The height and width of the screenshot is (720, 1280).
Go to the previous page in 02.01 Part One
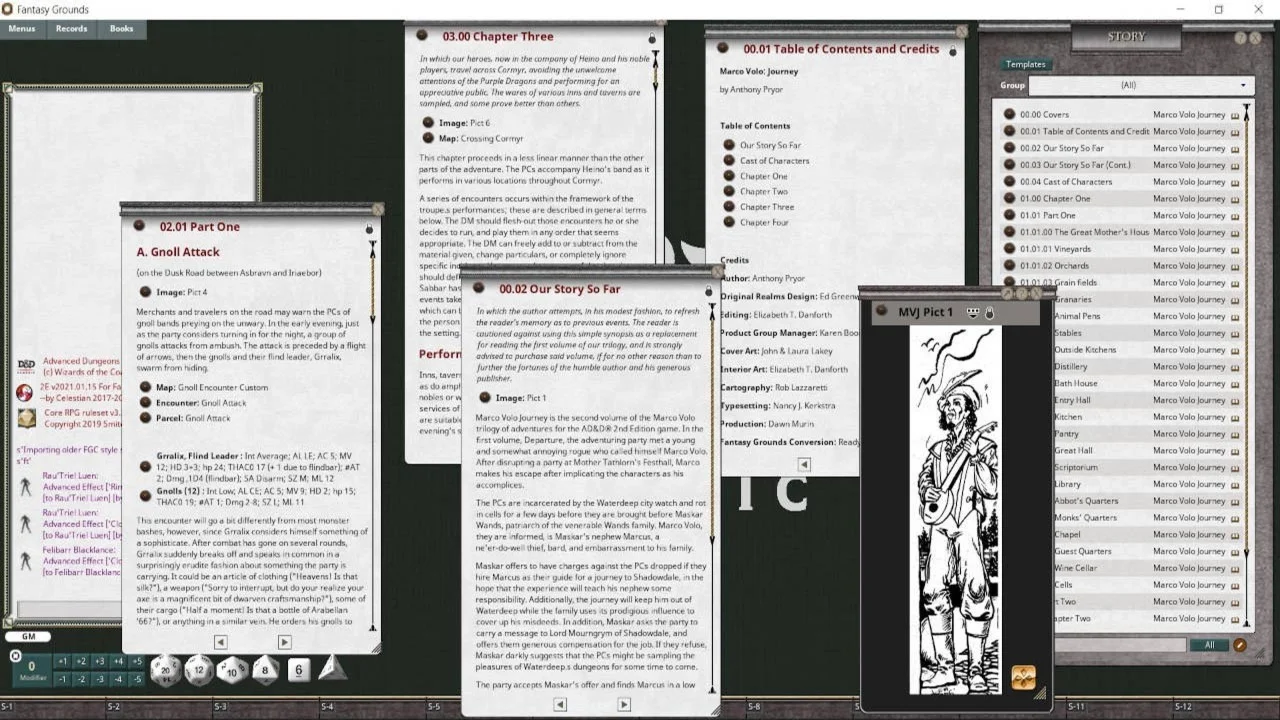(220, 642)
